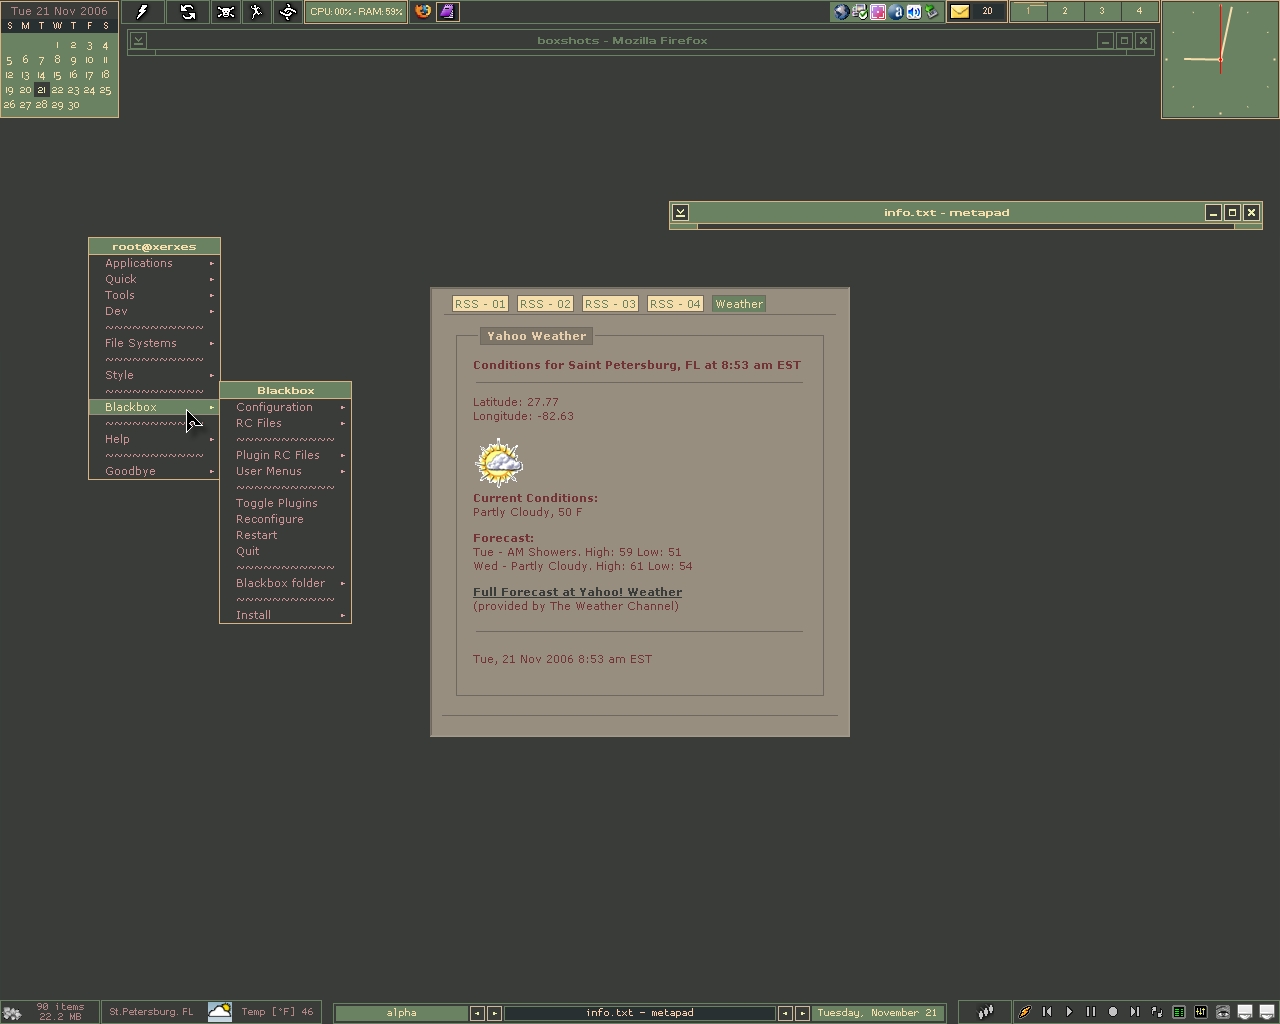Stop playback with the round stop button
Screen dimensions: 1280x1024
[1113, 1012]
